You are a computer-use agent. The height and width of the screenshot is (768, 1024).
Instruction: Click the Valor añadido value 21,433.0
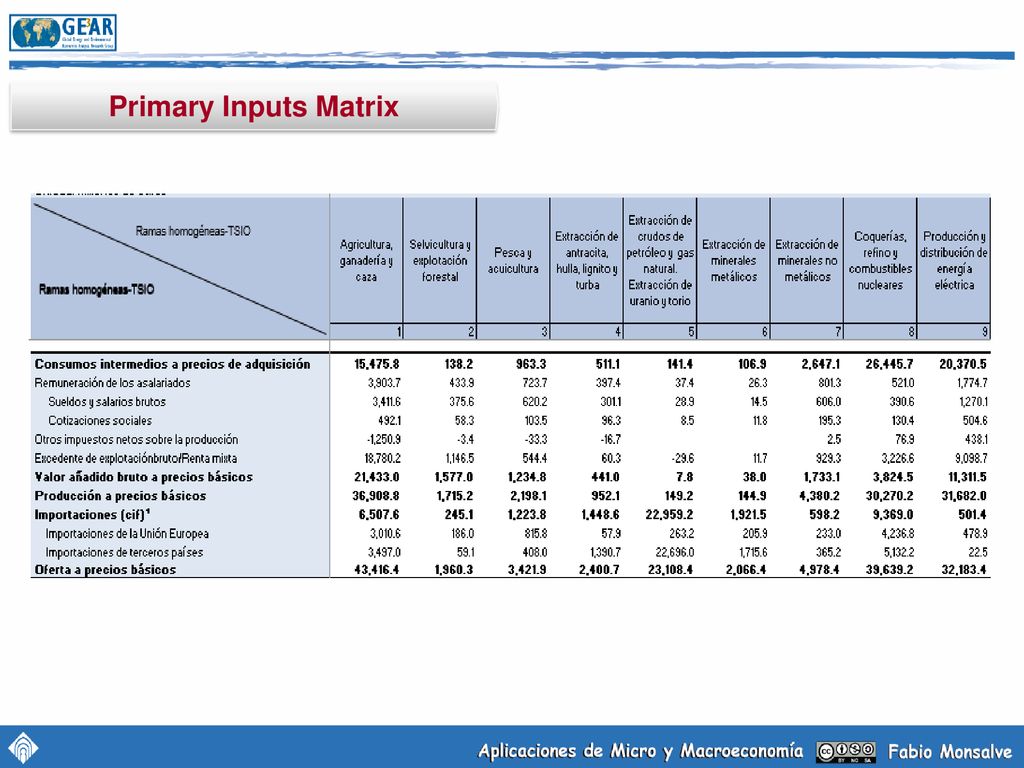click(x=377, y=477)
